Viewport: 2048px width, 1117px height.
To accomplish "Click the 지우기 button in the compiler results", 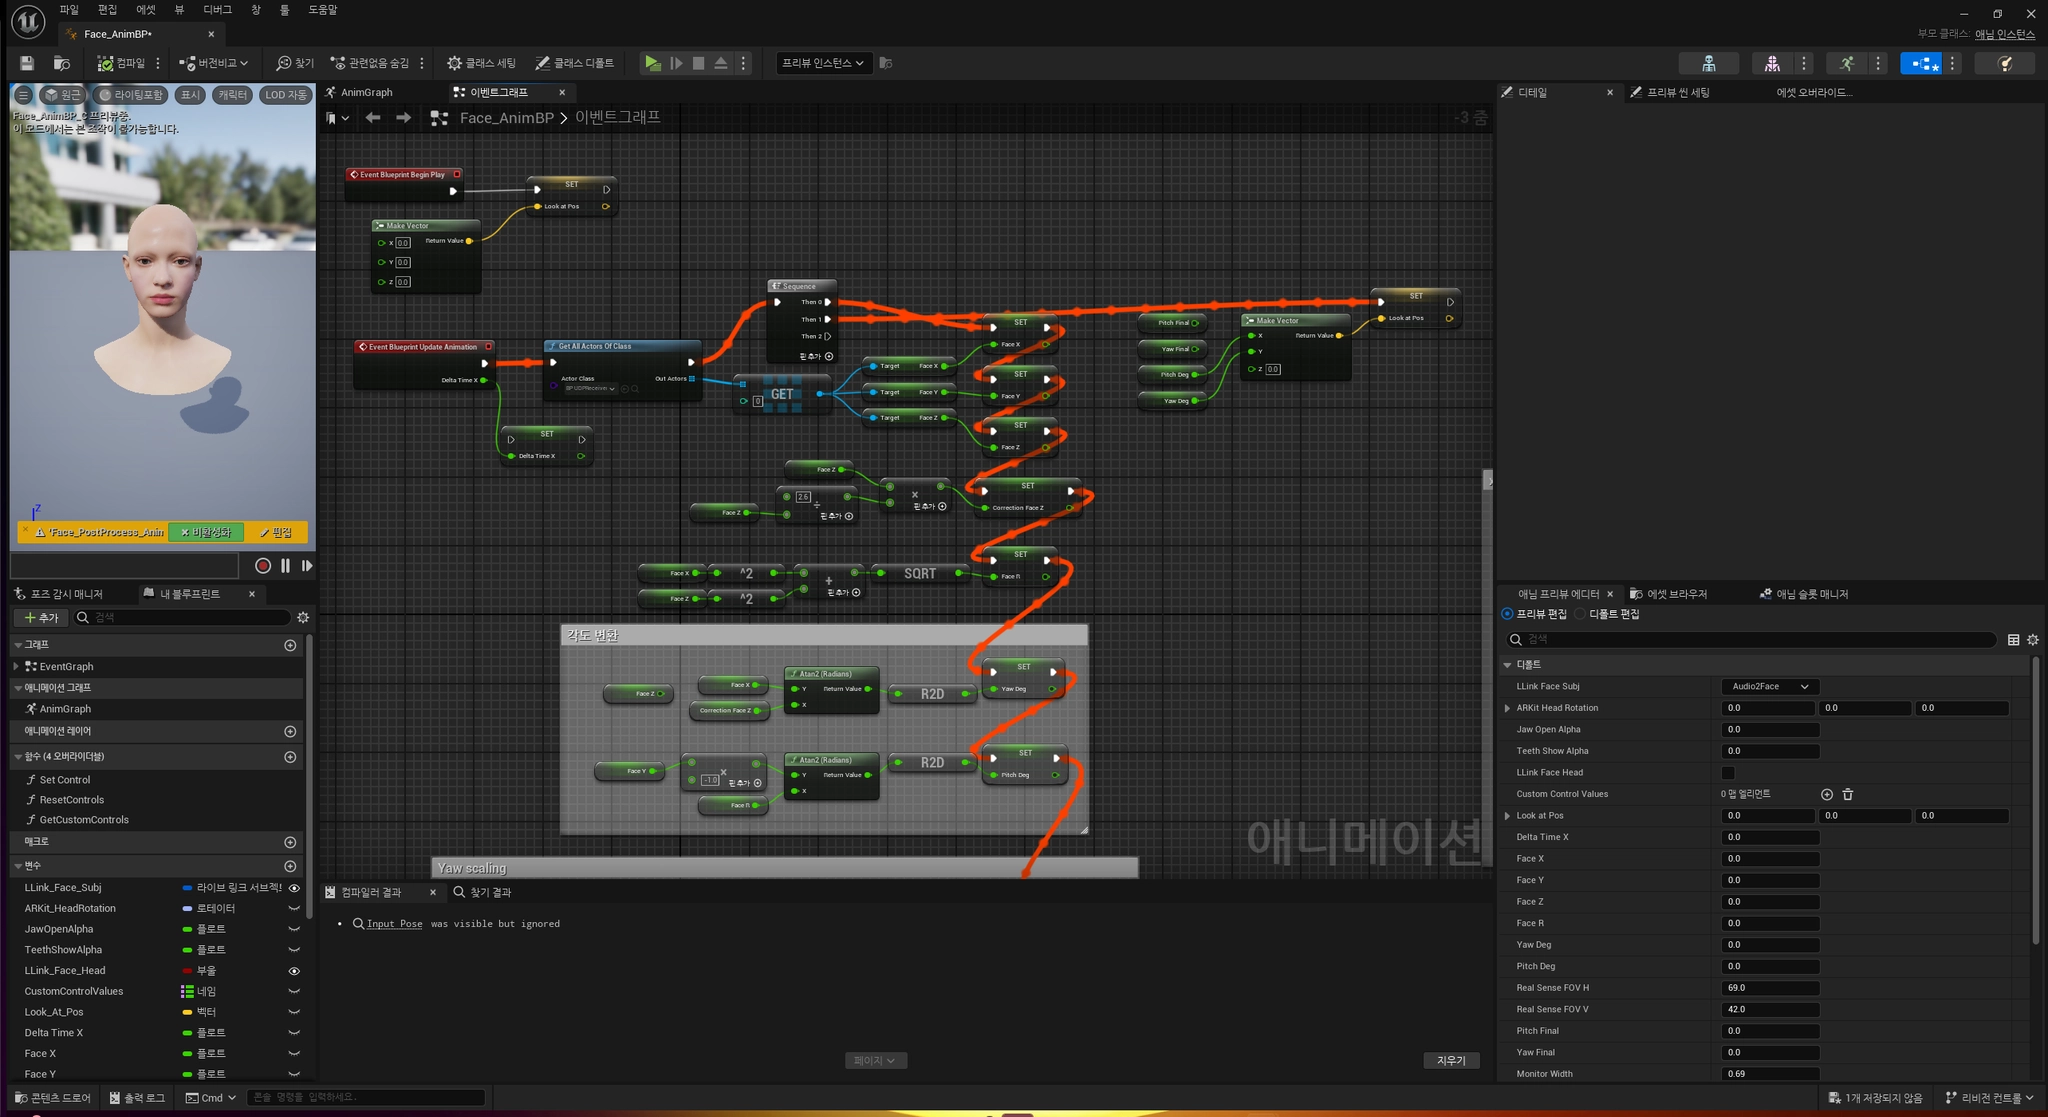I will [x=1450, y=1060].
